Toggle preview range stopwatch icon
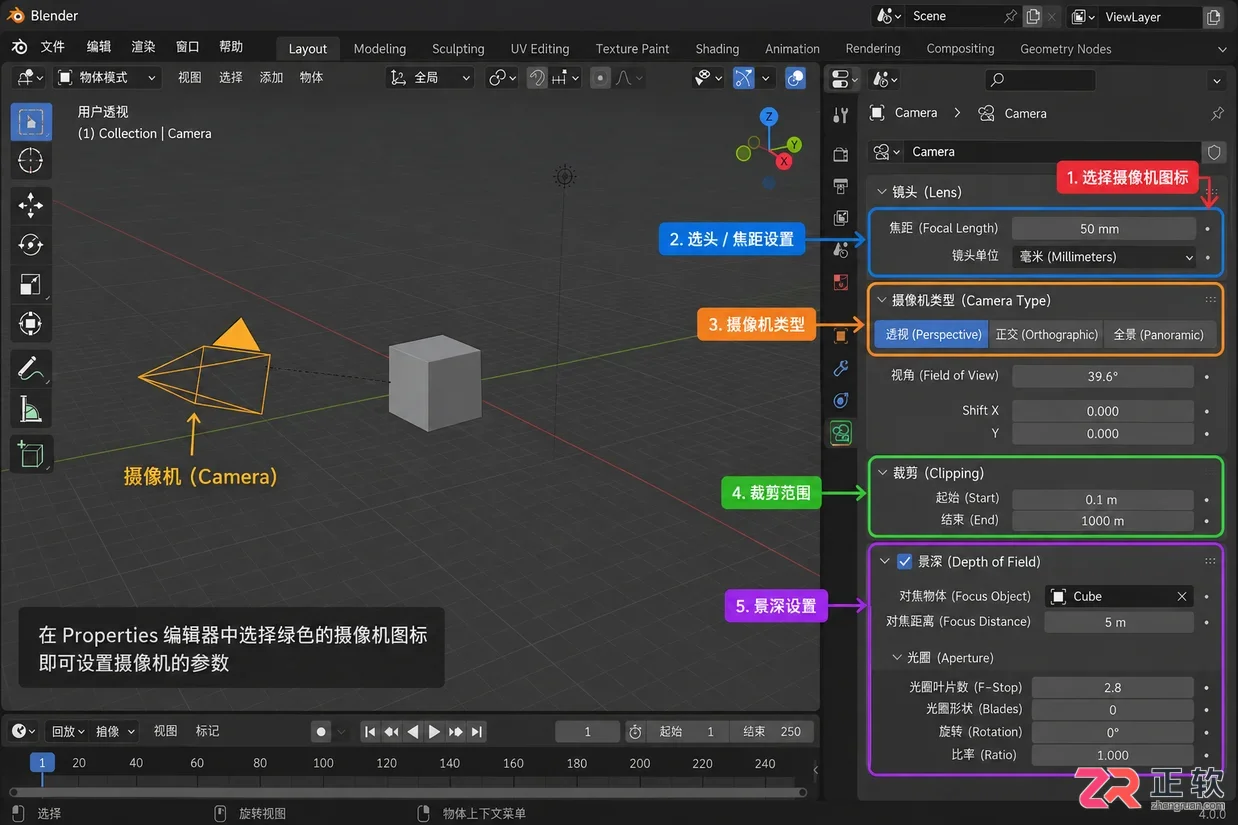 [635, 732]
